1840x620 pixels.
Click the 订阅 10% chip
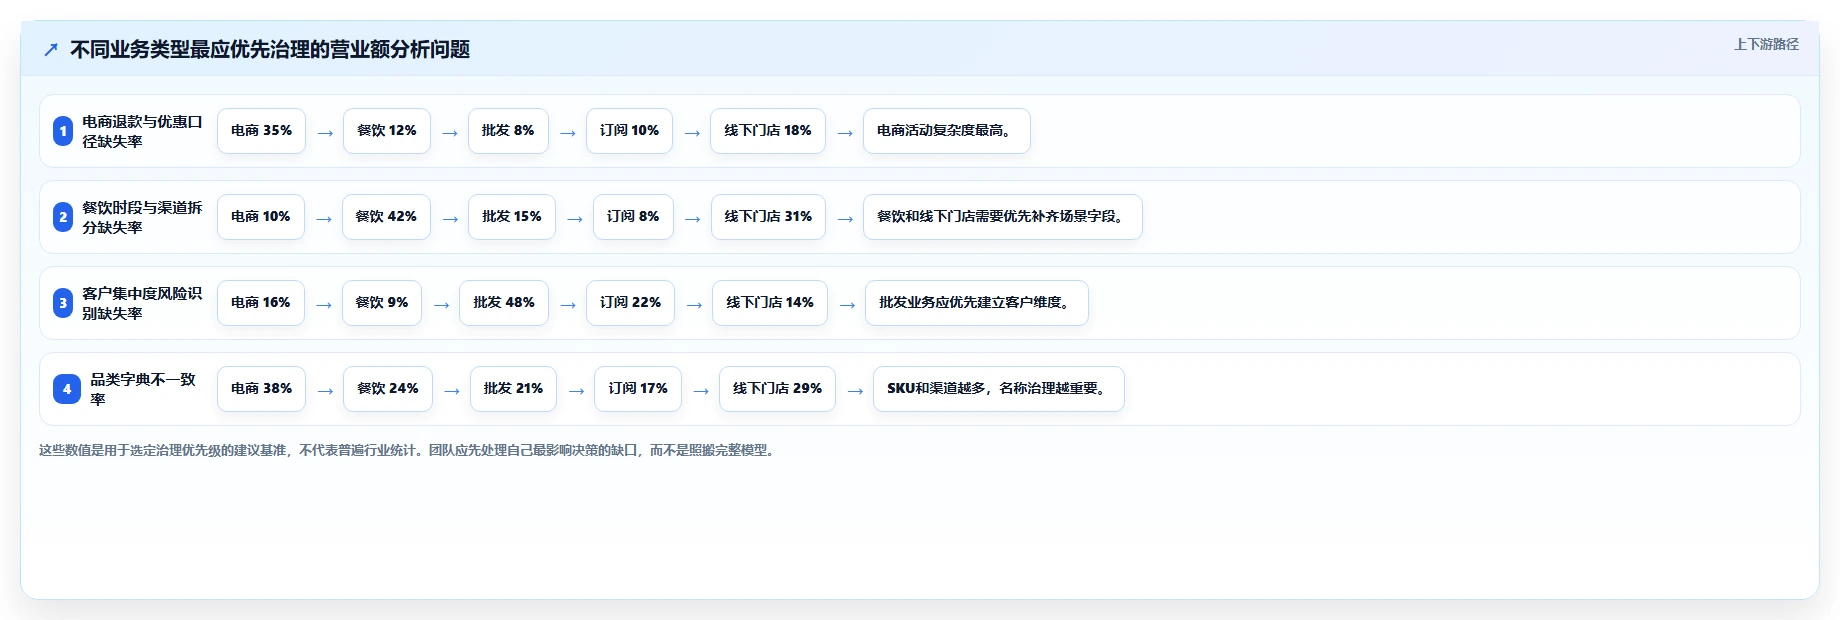pos(629,131)
